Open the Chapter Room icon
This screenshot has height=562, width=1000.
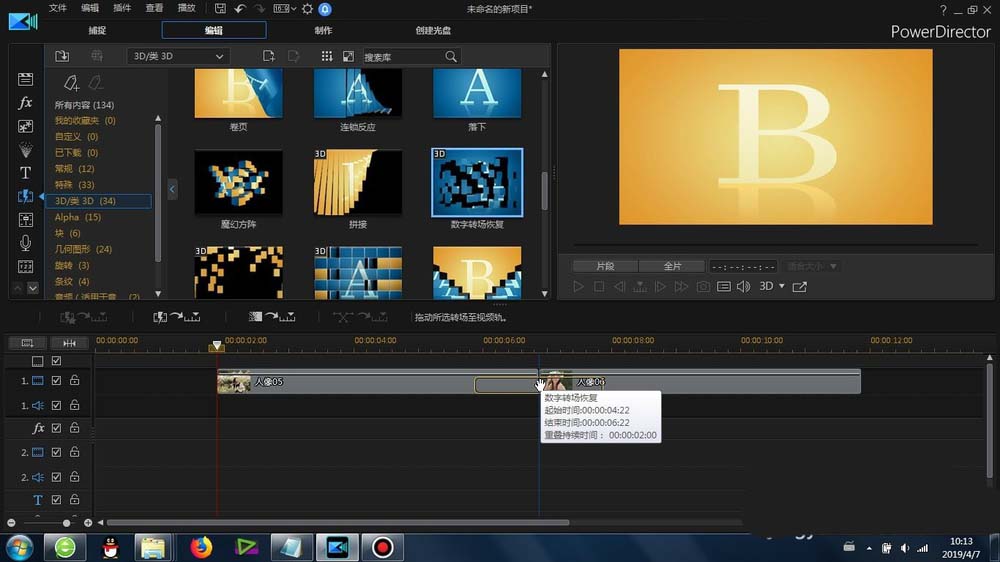26,267
